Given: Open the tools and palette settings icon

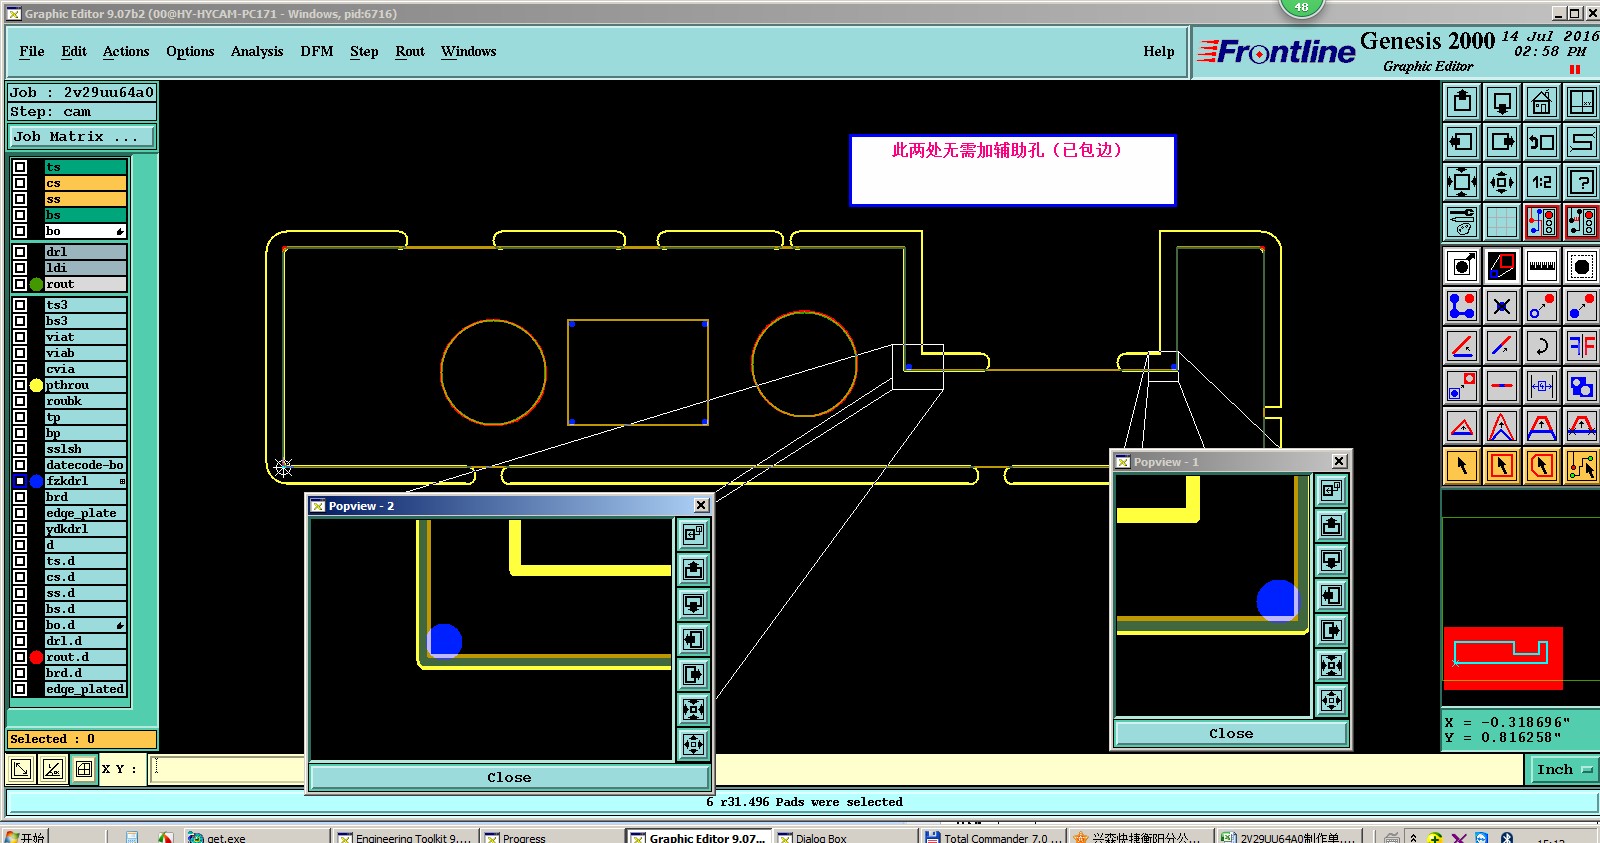Looking at the screenshot, I should click(1462, 222).
